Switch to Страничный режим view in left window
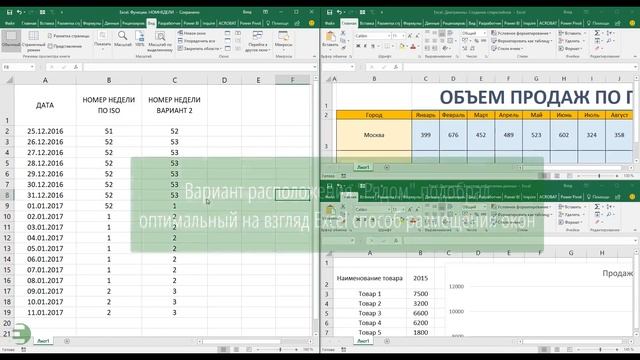This screenshot has height=360, width=640. coord(33,41)
